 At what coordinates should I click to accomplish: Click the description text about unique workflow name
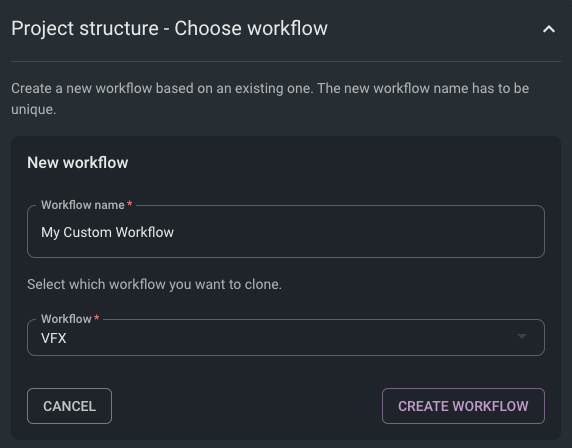270,99
